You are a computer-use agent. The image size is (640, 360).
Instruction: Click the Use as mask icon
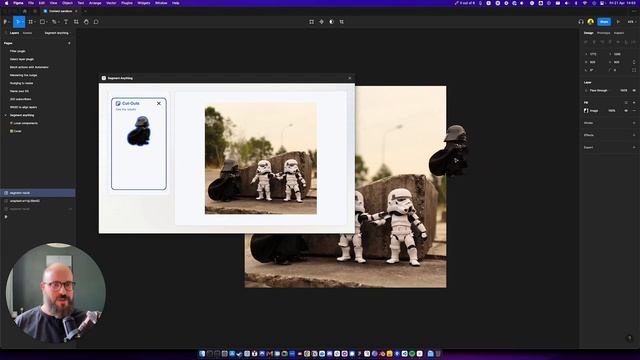[331, 22]
